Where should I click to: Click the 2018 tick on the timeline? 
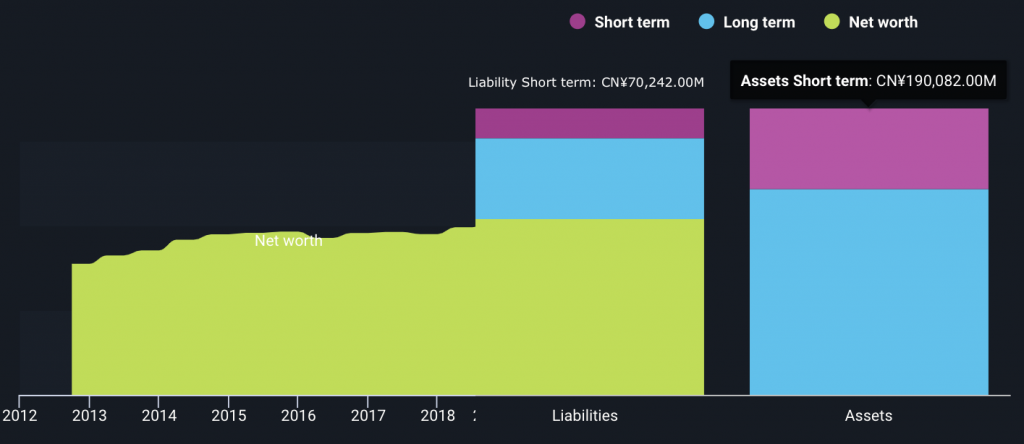click(x=437, y=416)
